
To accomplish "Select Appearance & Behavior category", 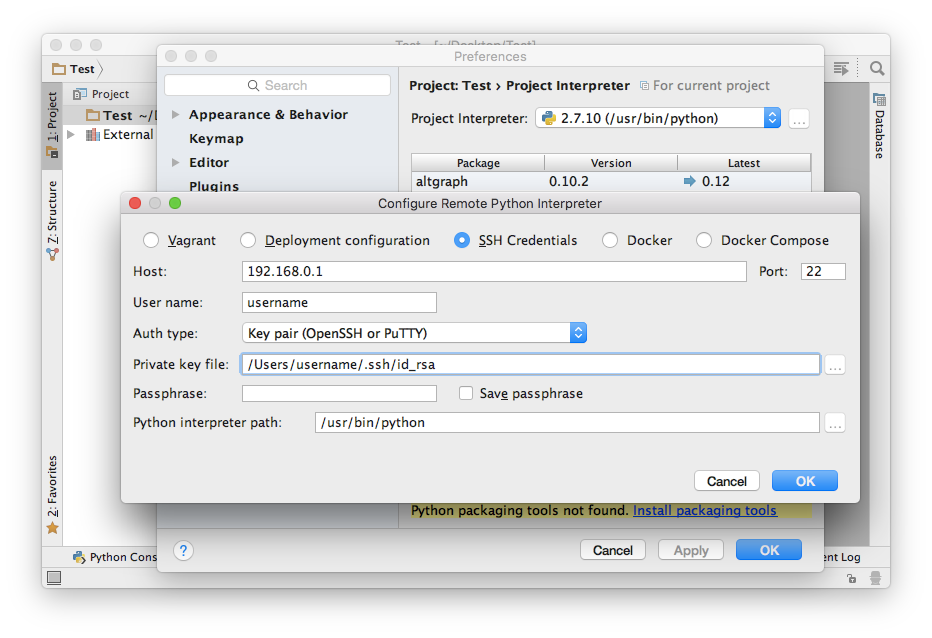I will click(x=268, y=114).
